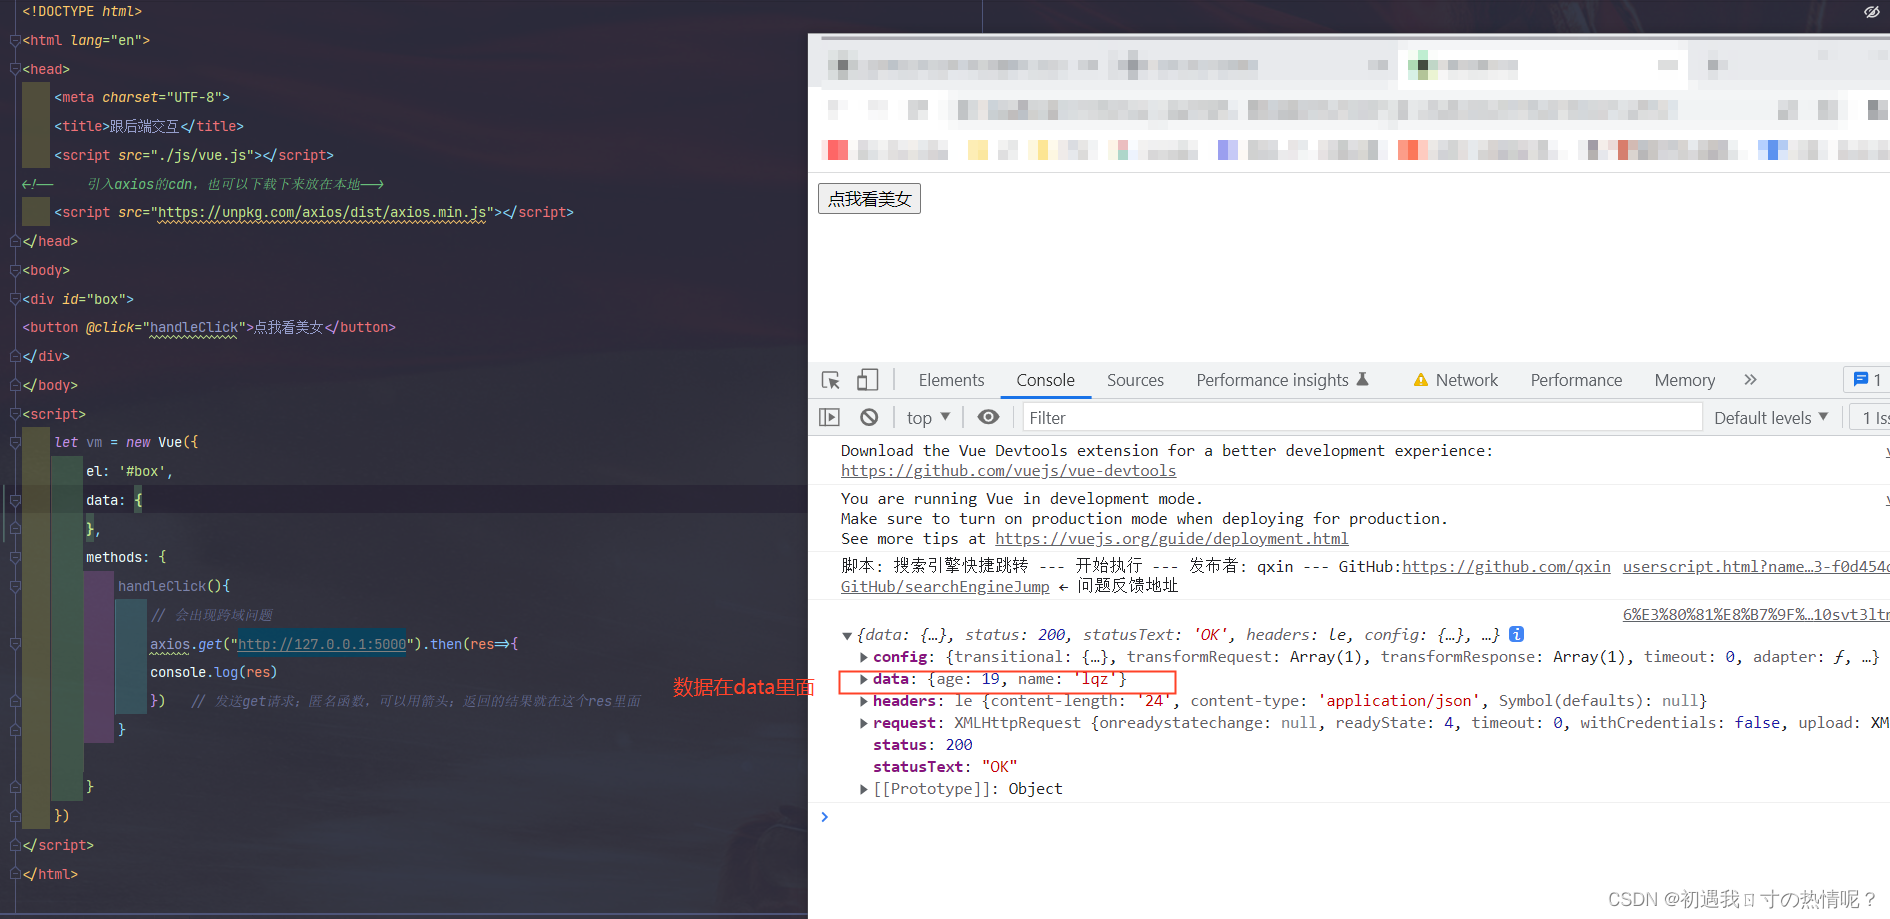1890x919 pixels.
Task: Click the console prompt caret to type a command
Action: (825, 817)
